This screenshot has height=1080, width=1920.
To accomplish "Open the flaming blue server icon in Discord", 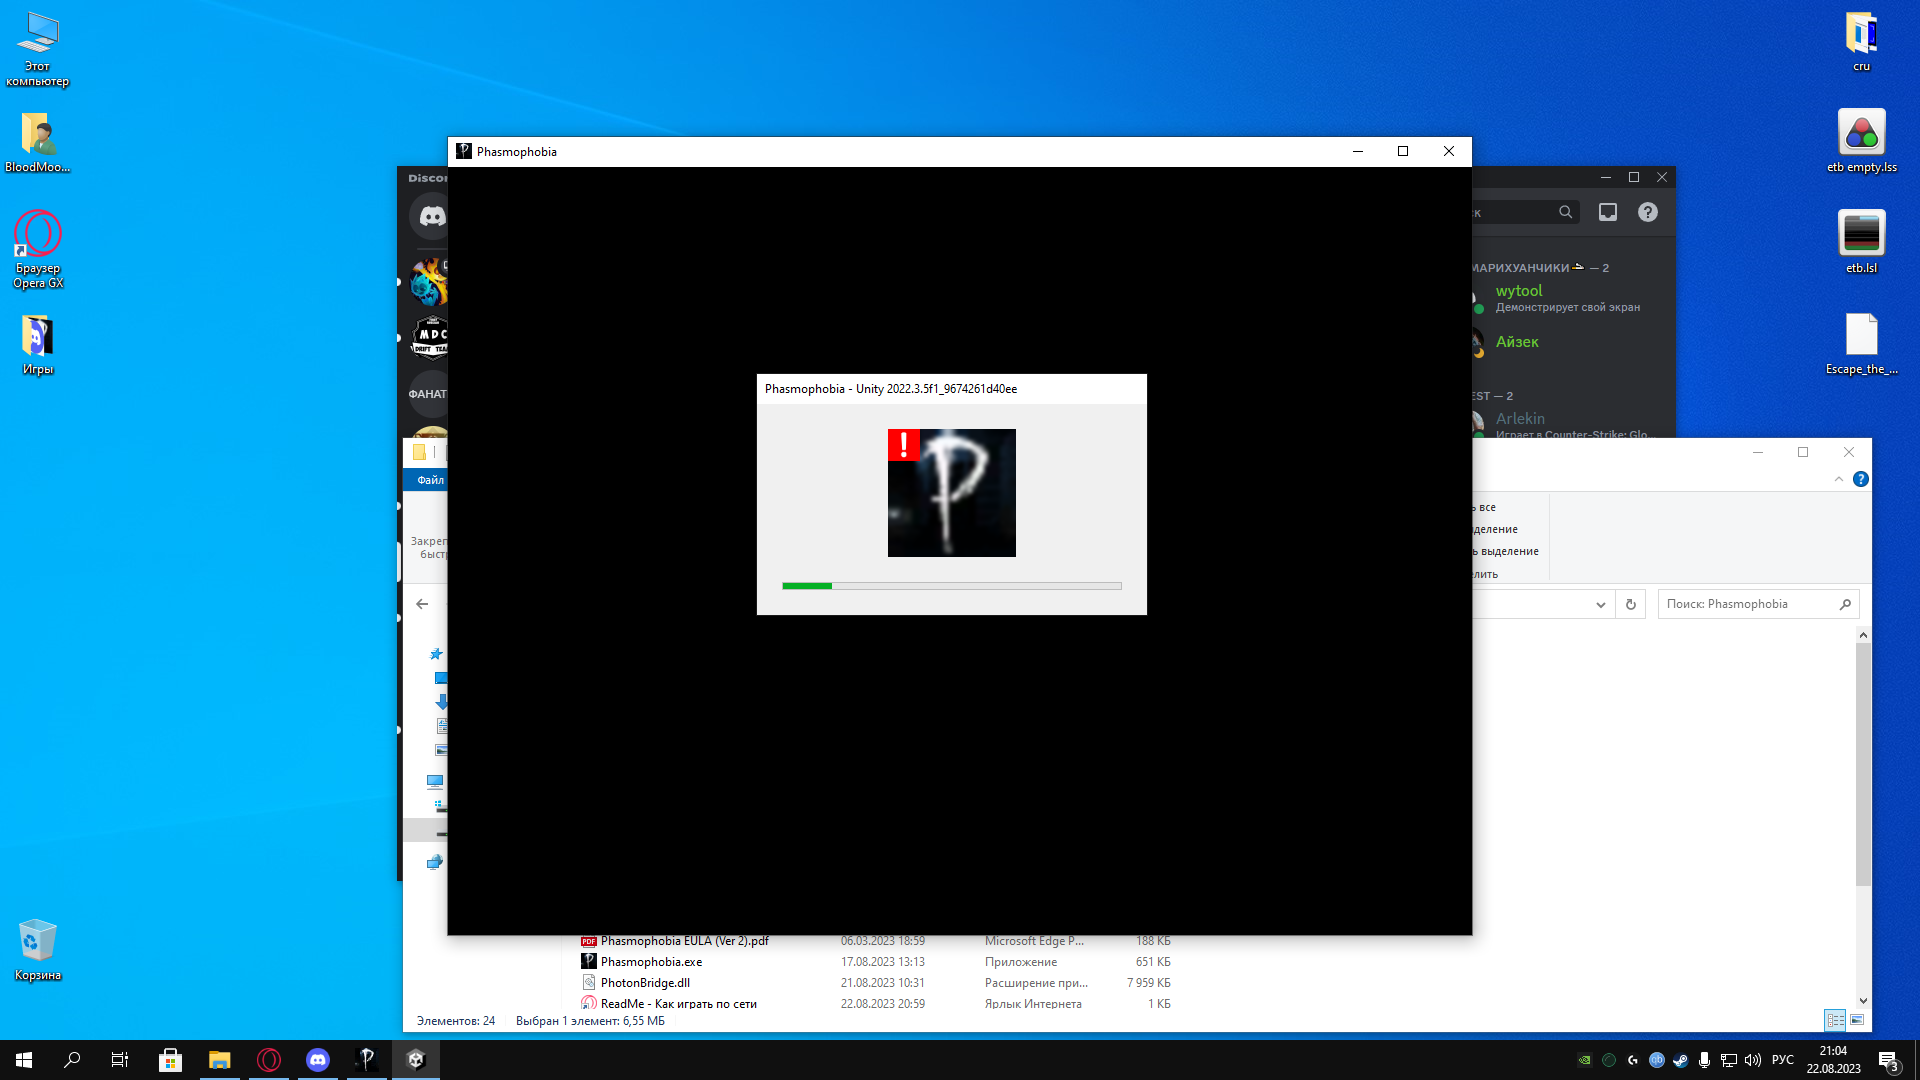I will pyautogui.click(x=430, y=282).
